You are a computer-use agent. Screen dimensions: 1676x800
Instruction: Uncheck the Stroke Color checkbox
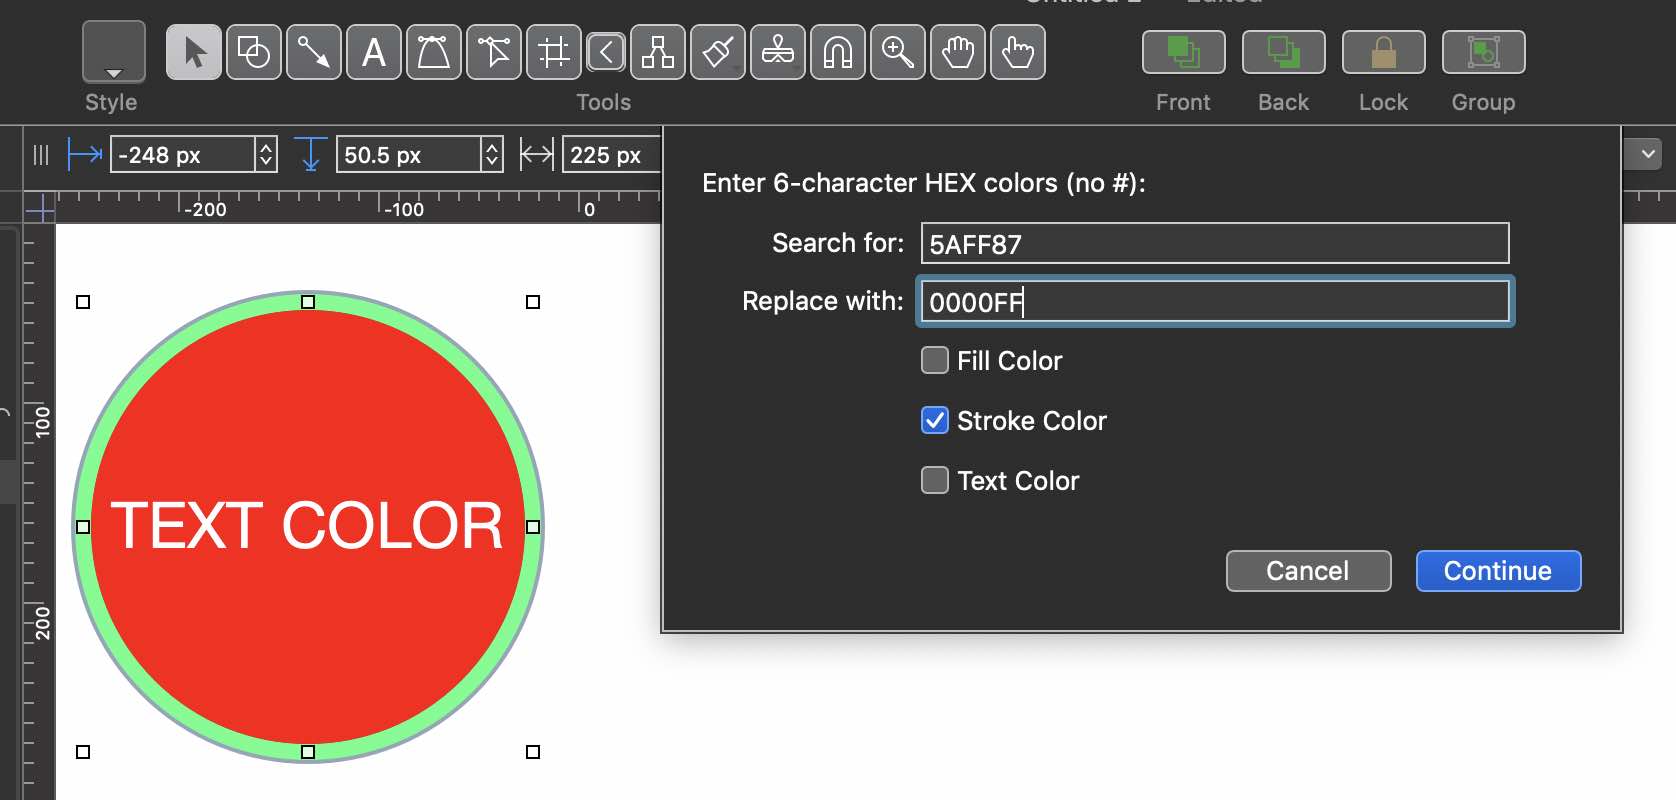935,420
